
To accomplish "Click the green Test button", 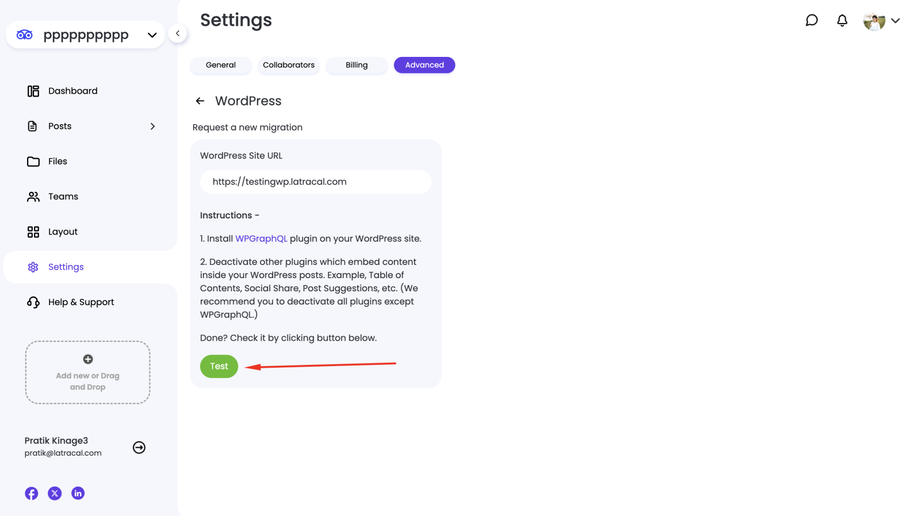I will pos(219,366).
